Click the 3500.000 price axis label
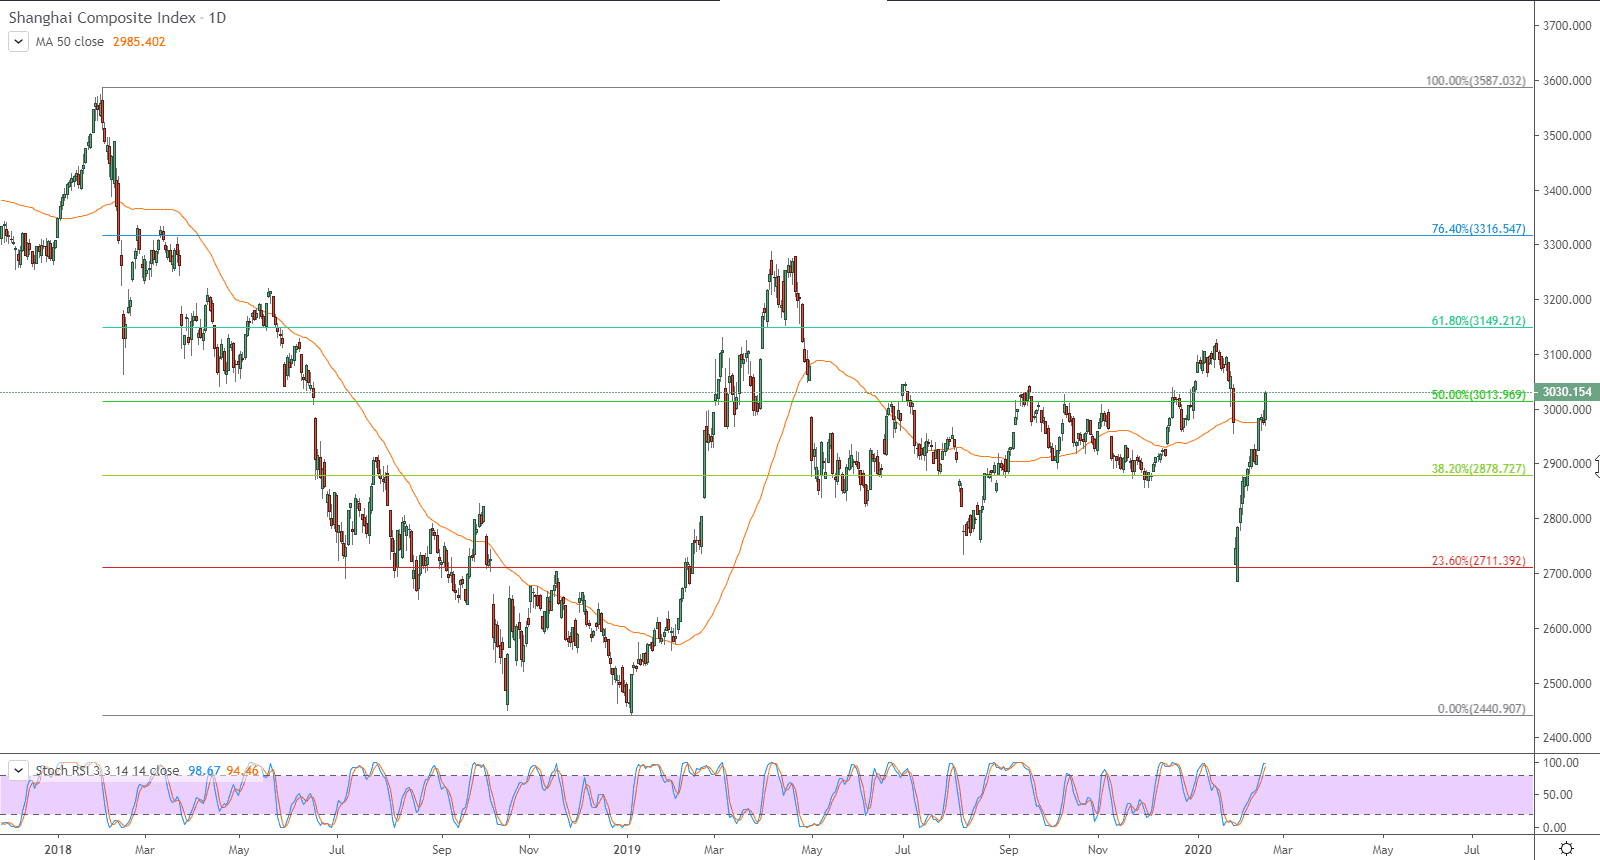This screenshot has height=860, width=1600. click(x=1567, y=136)
